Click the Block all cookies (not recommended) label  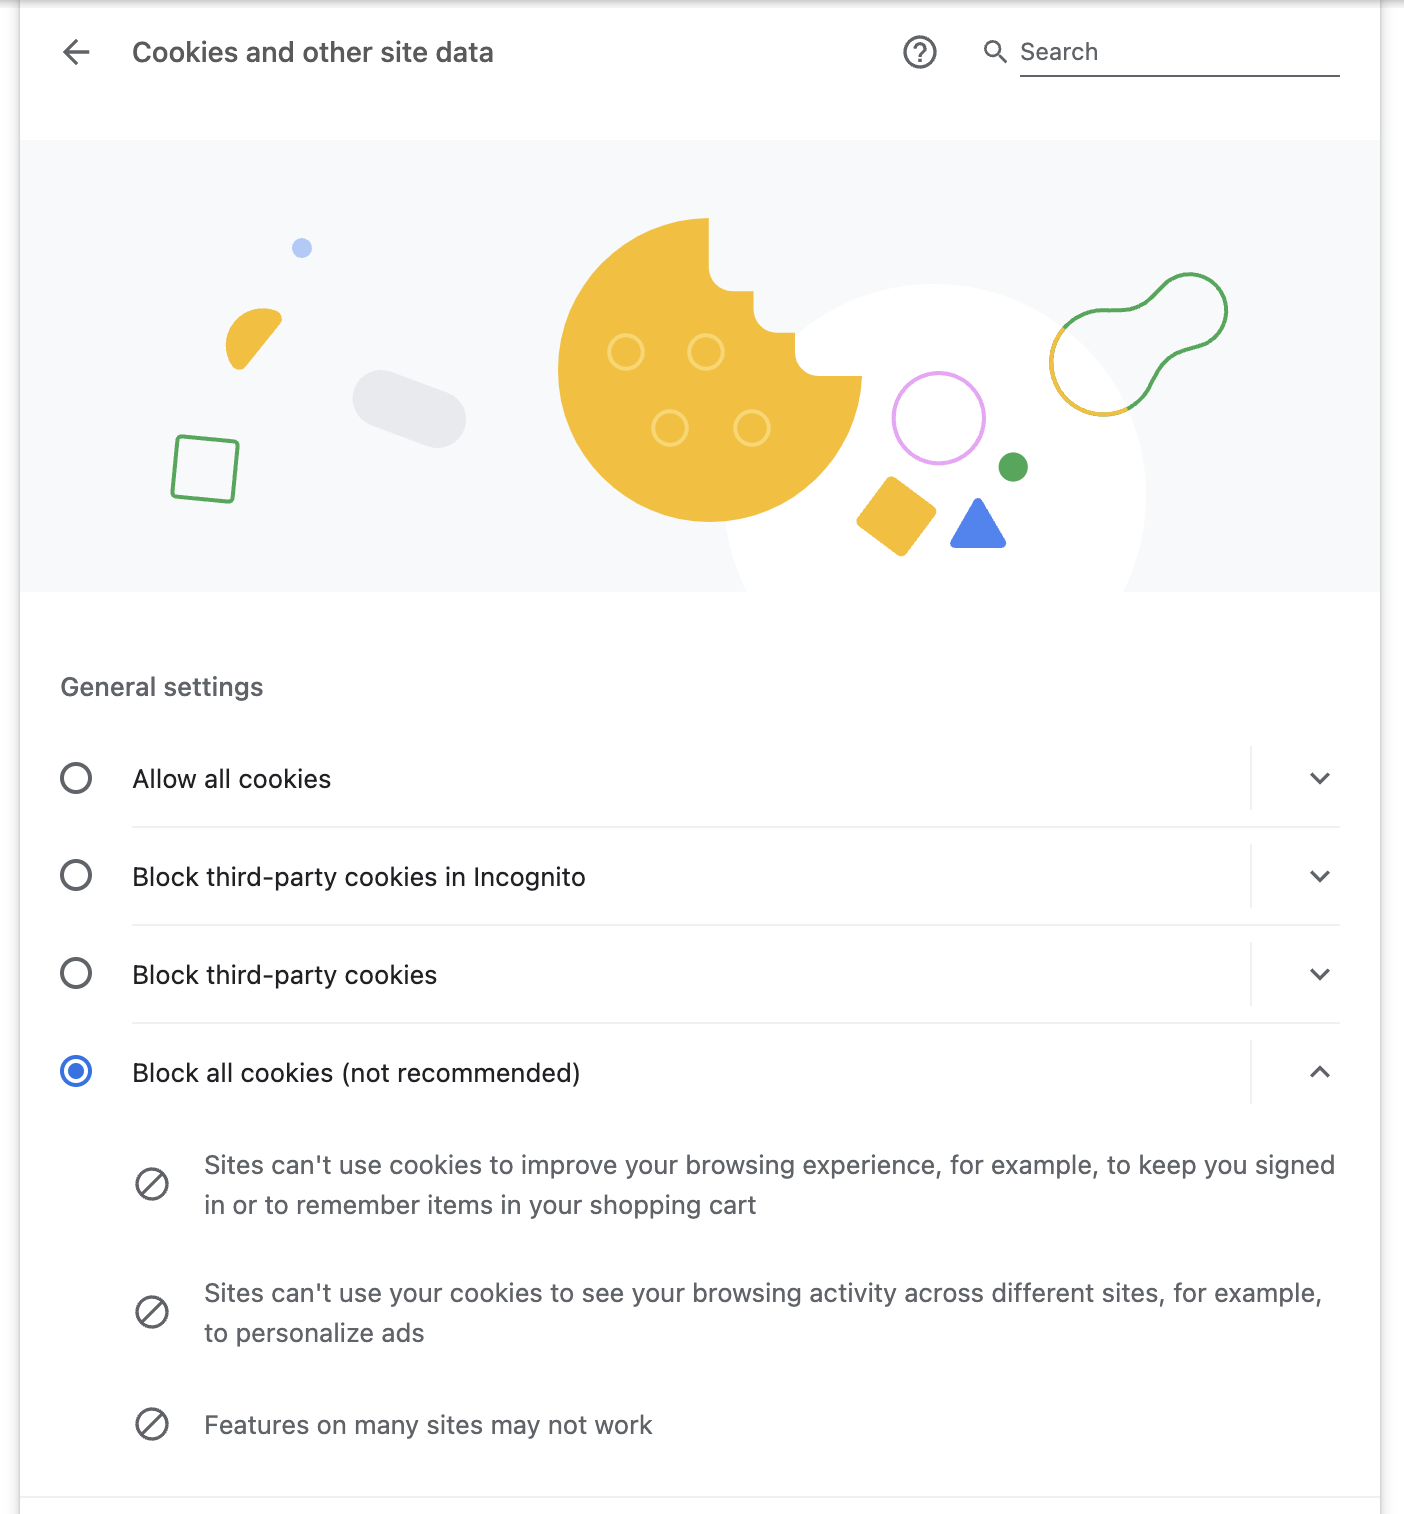[x=356, y=1073]
